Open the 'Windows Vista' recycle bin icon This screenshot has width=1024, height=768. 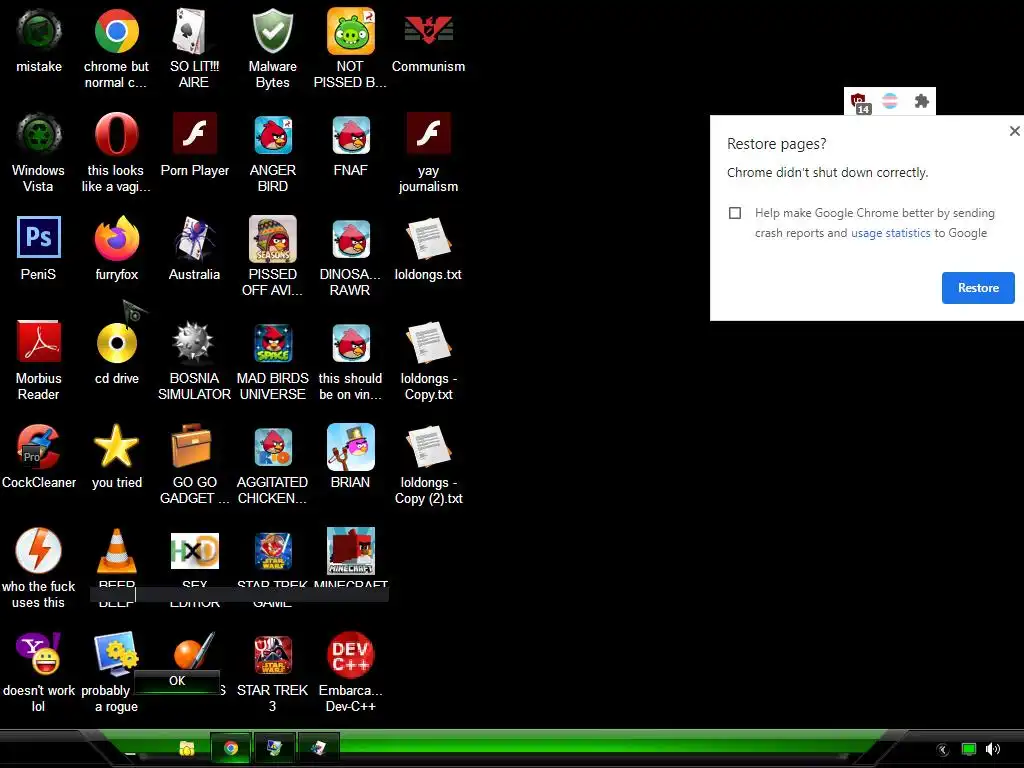[39, 135]
